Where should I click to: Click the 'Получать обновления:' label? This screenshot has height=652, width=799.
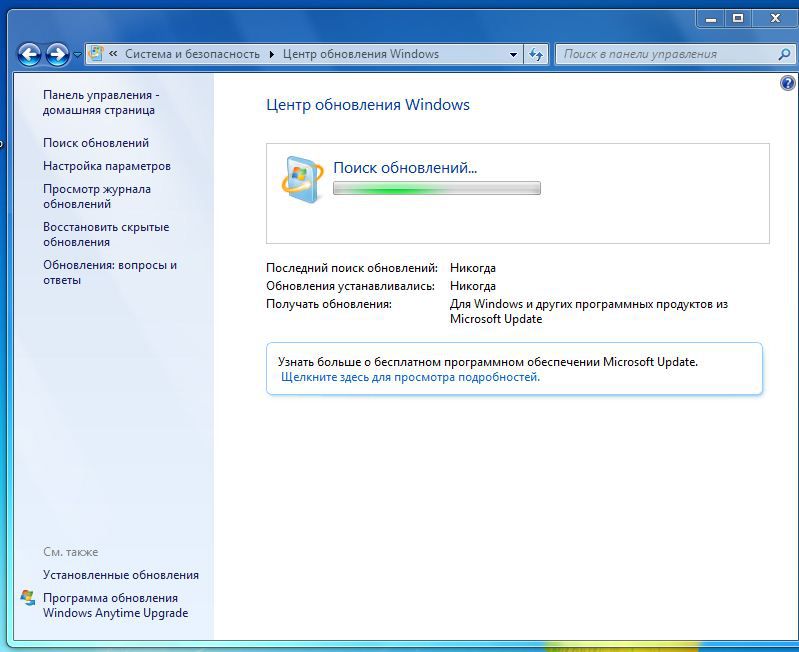pyautogui.click(x=329, y=304)
